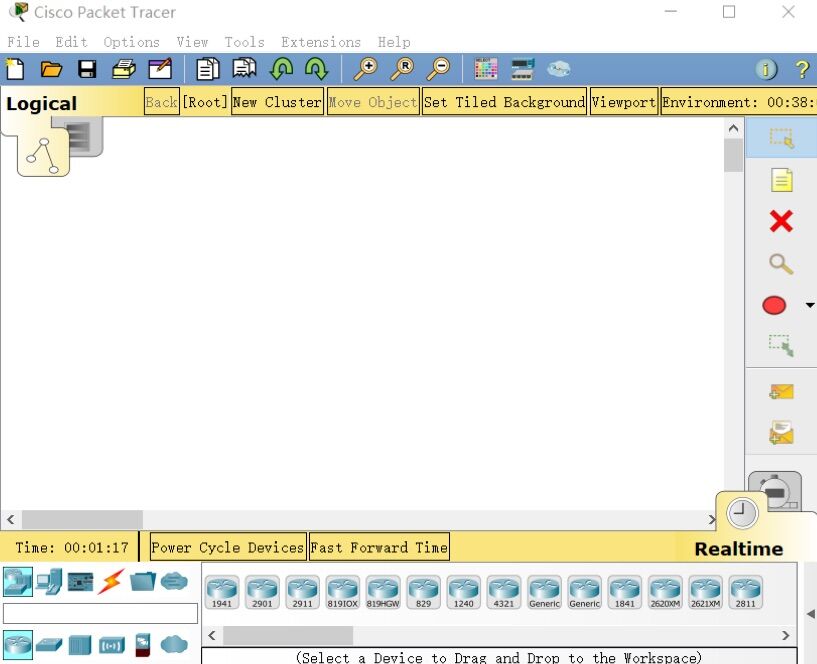Screen dimensions: 817x664
Task: Choose the Resize Shape tool
Action: coord(781,346)
